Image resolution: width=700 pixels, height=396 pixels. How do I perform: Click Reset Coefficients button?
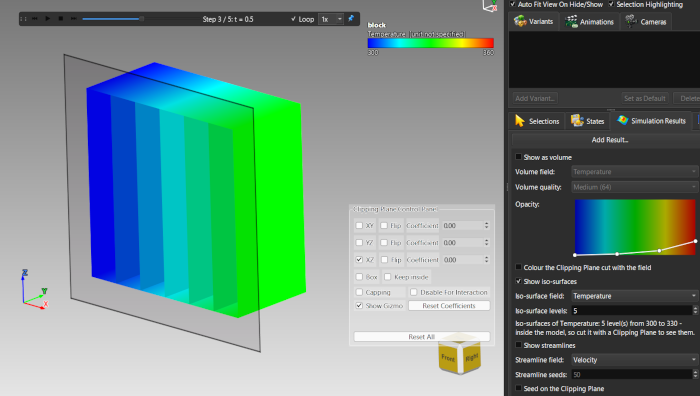tap(449, 306)
